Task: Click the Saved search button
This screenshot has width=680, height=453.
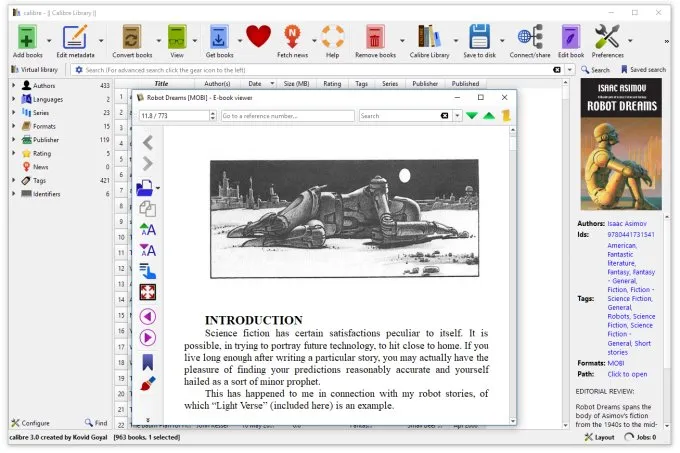Action: (x=643, y=70)
